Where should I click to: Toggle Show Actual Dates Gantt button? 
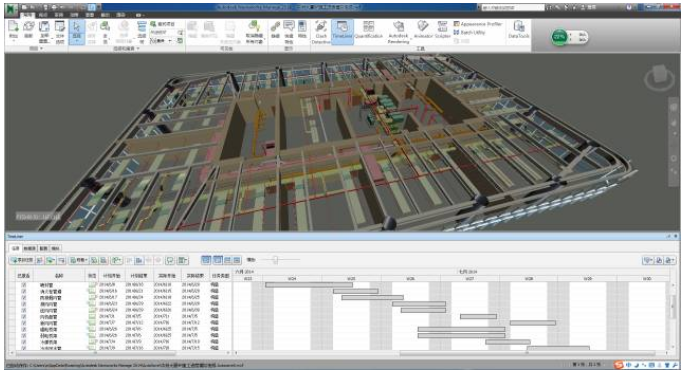227,260
